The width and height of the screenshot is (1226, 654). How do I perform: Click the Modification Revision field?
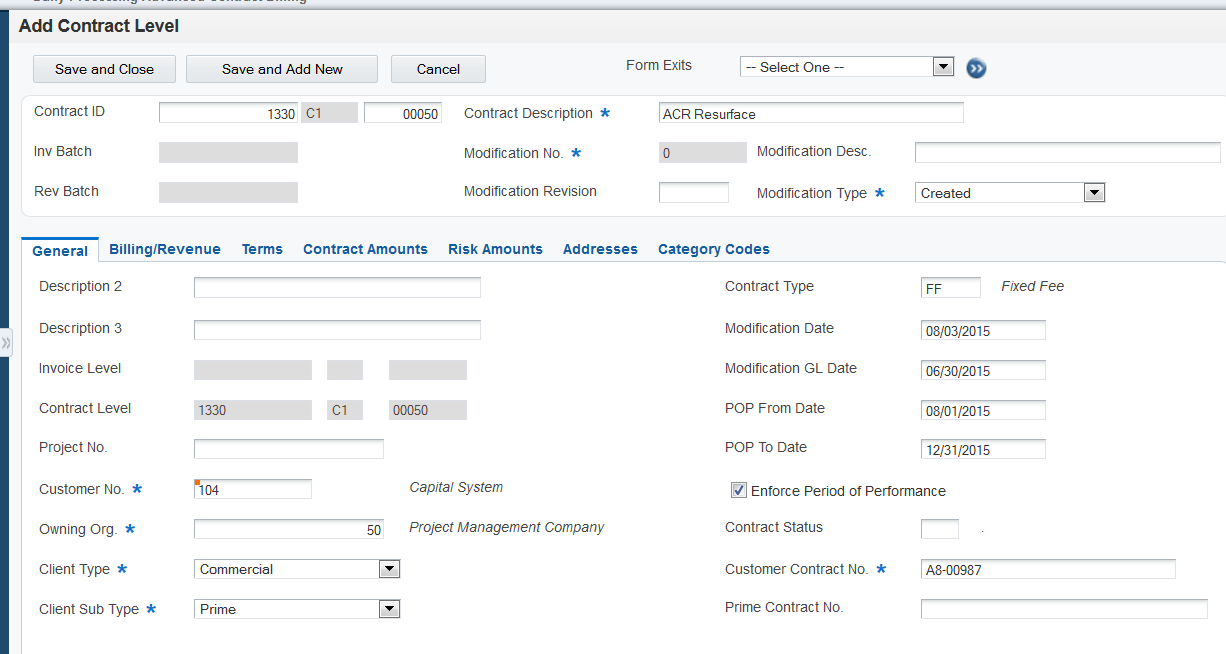point(694,192)
